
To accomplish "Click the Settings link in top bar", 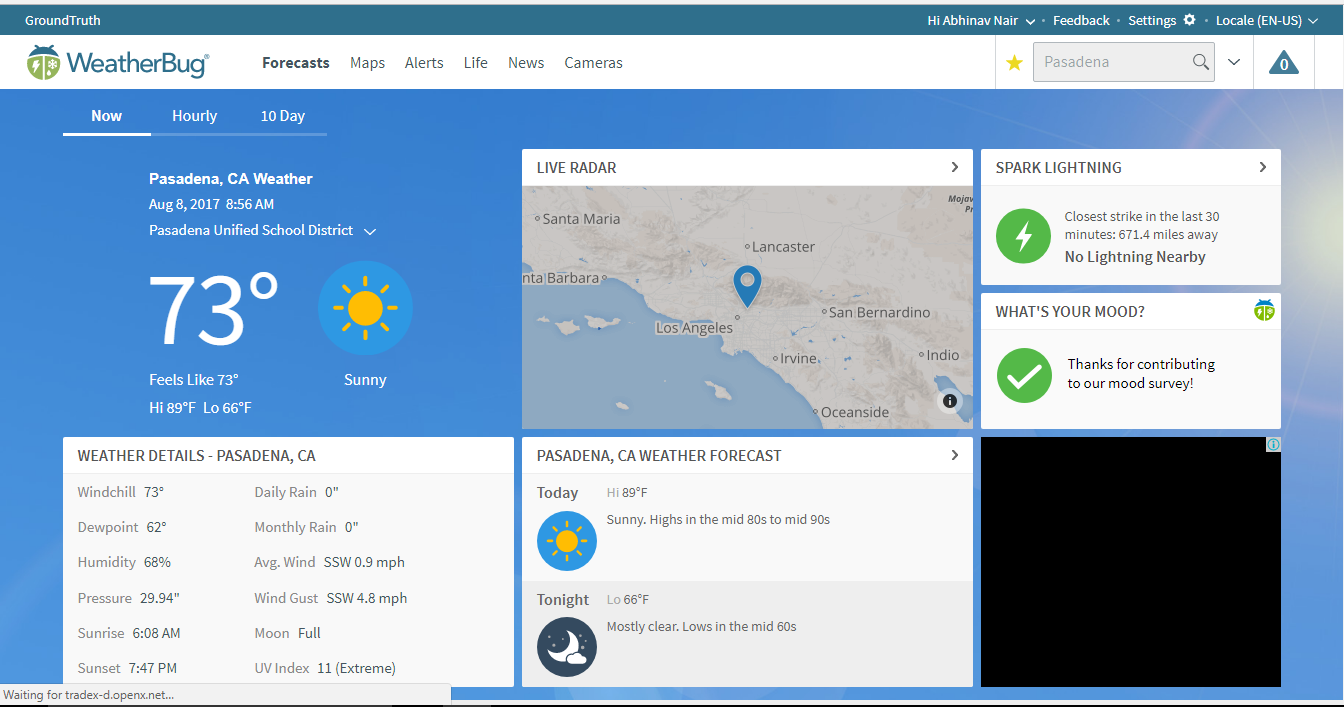I will [1152, 20].
